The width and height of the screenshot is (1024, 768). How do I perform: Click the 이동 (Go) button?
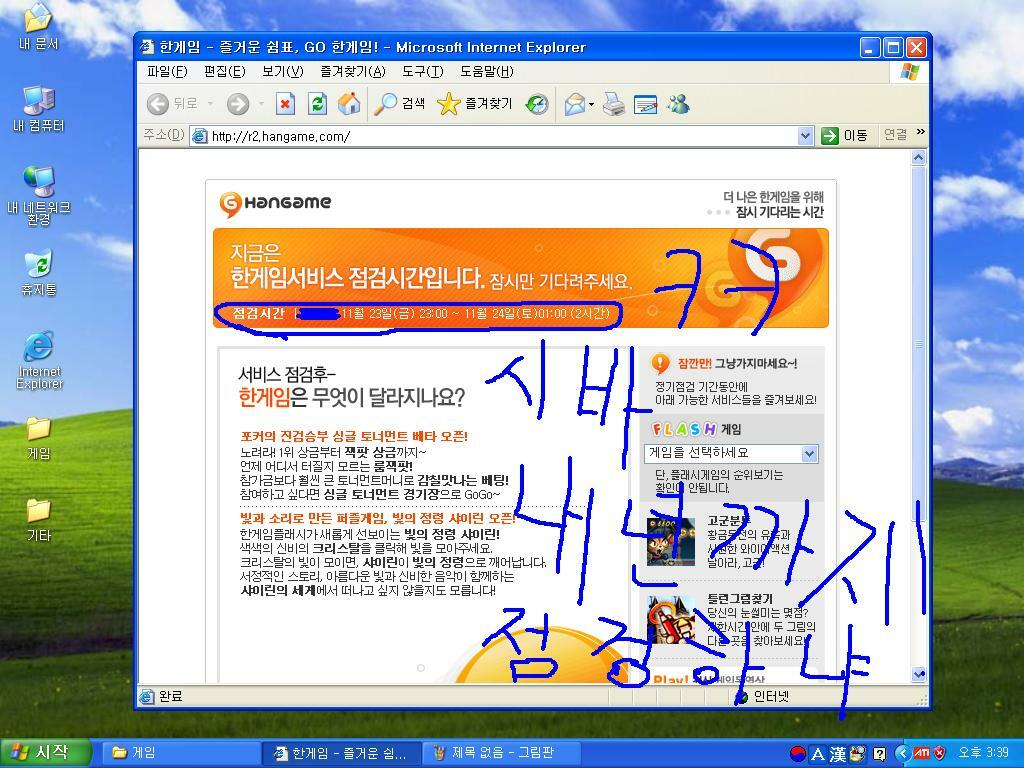844,136
